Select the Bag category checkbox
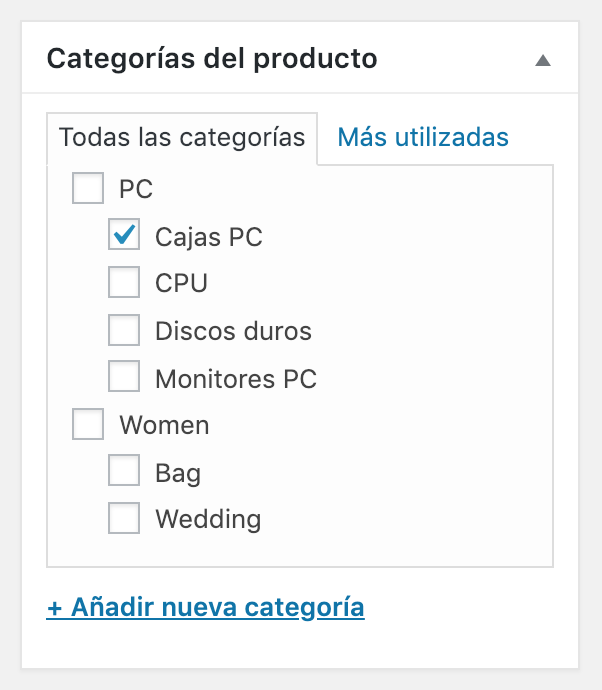602x690 pixels. 124,472
